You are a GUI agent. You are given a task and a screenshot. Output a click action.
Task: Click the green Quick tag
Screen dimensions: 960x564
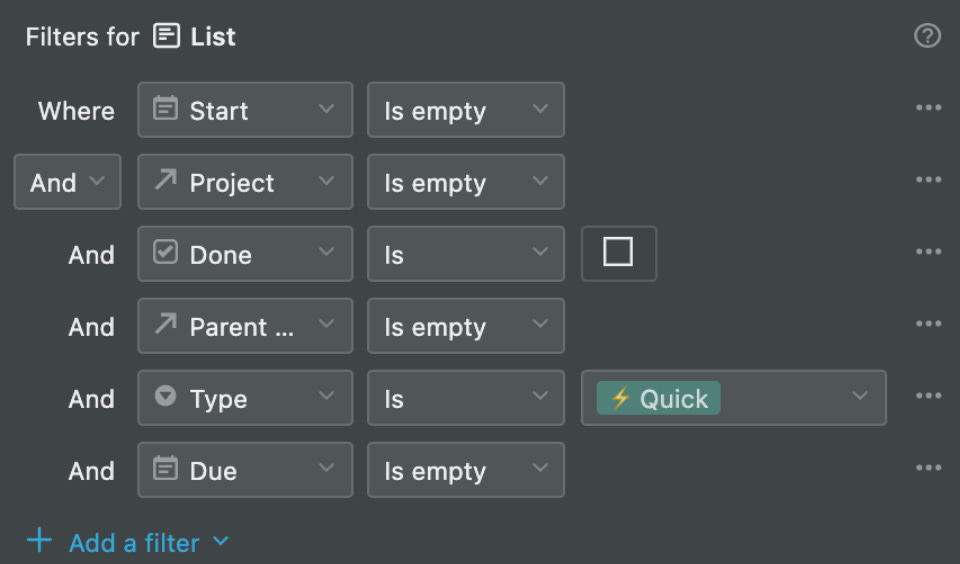pos(658,398)
